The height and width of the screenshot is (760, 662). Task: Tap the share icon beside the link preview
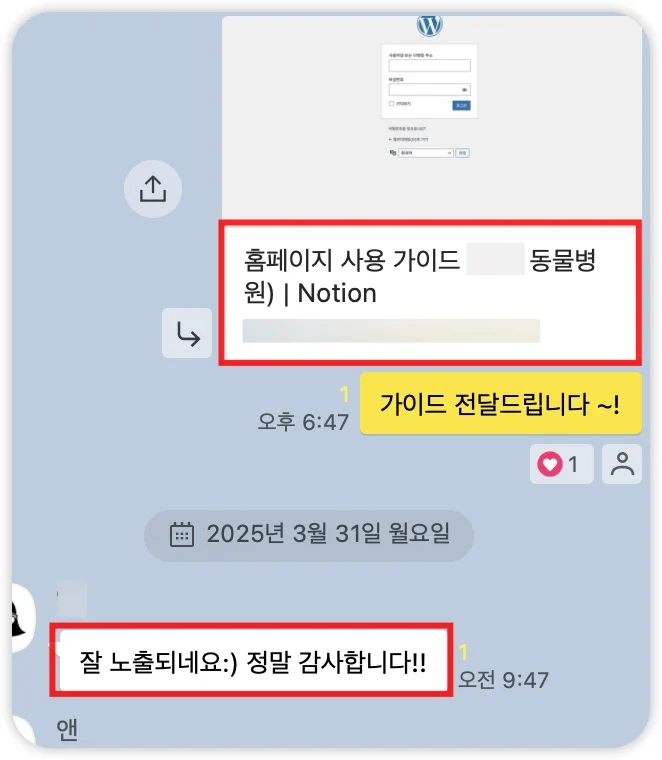point(153,189)
